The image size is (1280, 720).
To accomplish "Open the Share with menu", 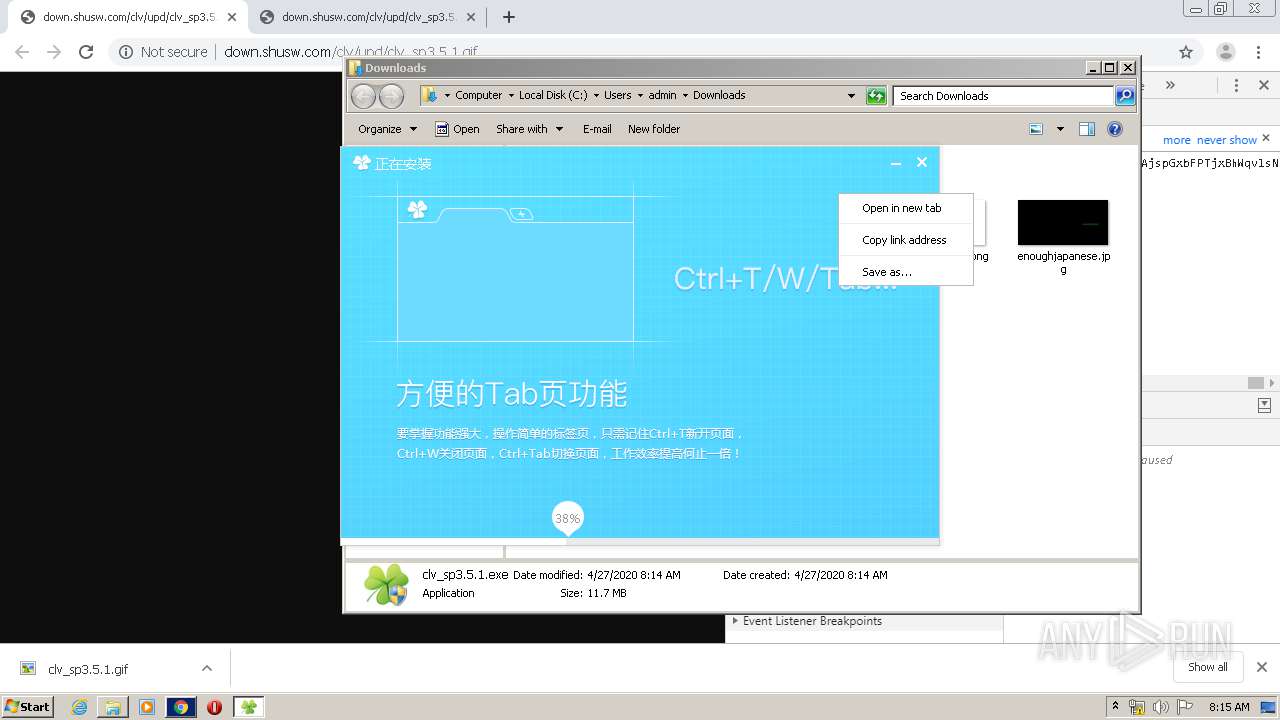I will [x=529, y=129].
